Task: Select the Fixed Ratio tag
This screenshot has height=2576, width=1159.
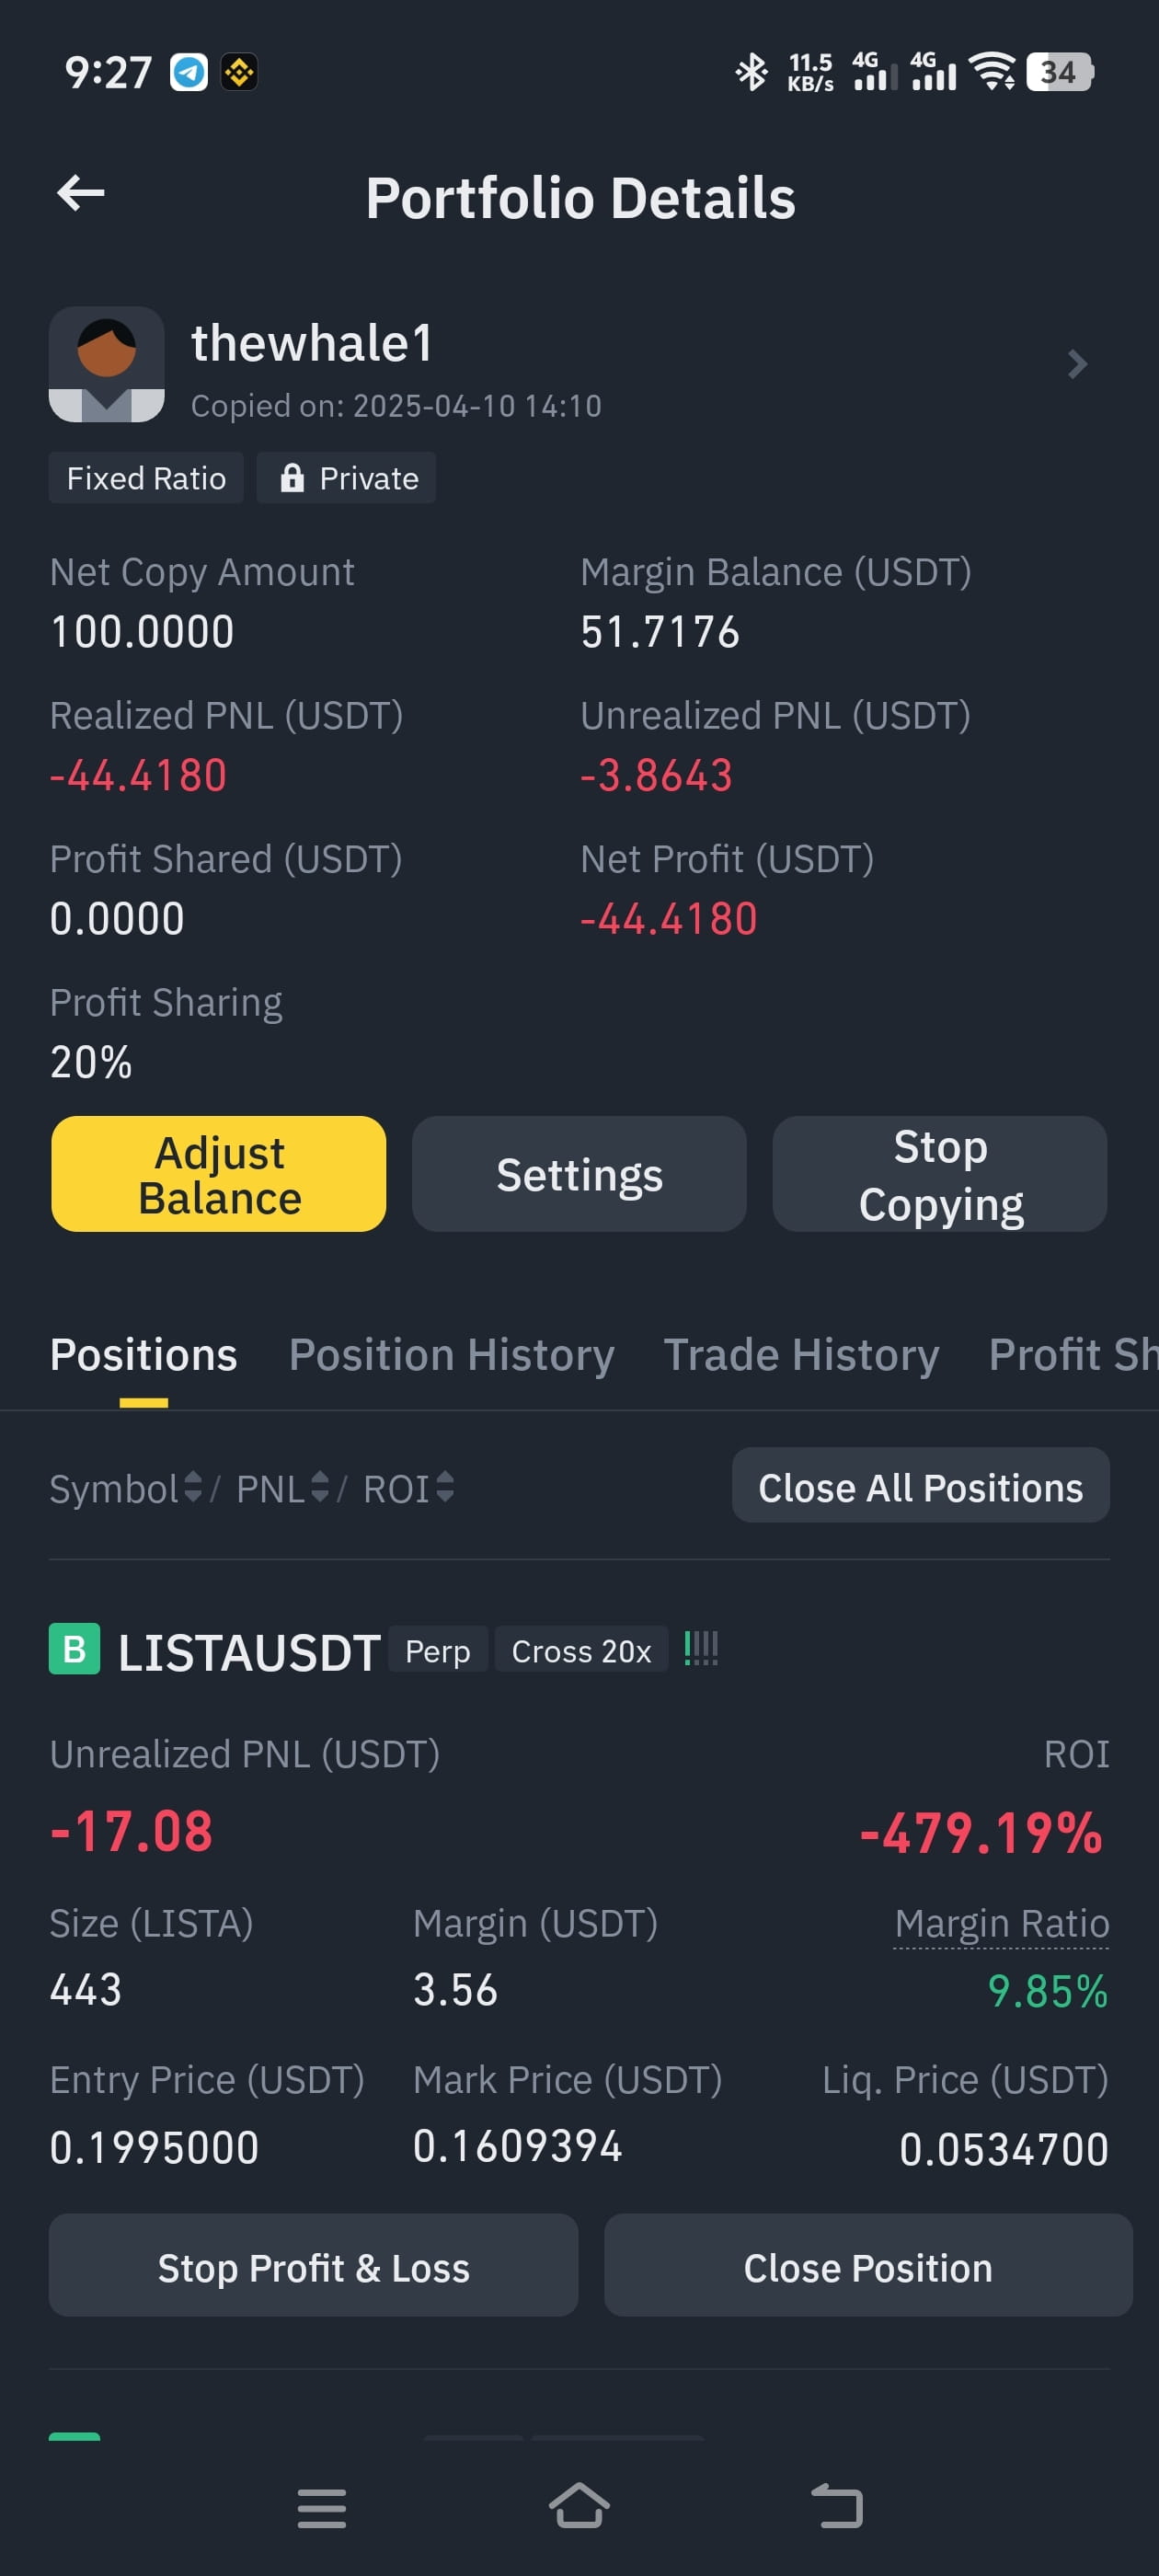Action: pyautogui.click(x=146, y=478)
